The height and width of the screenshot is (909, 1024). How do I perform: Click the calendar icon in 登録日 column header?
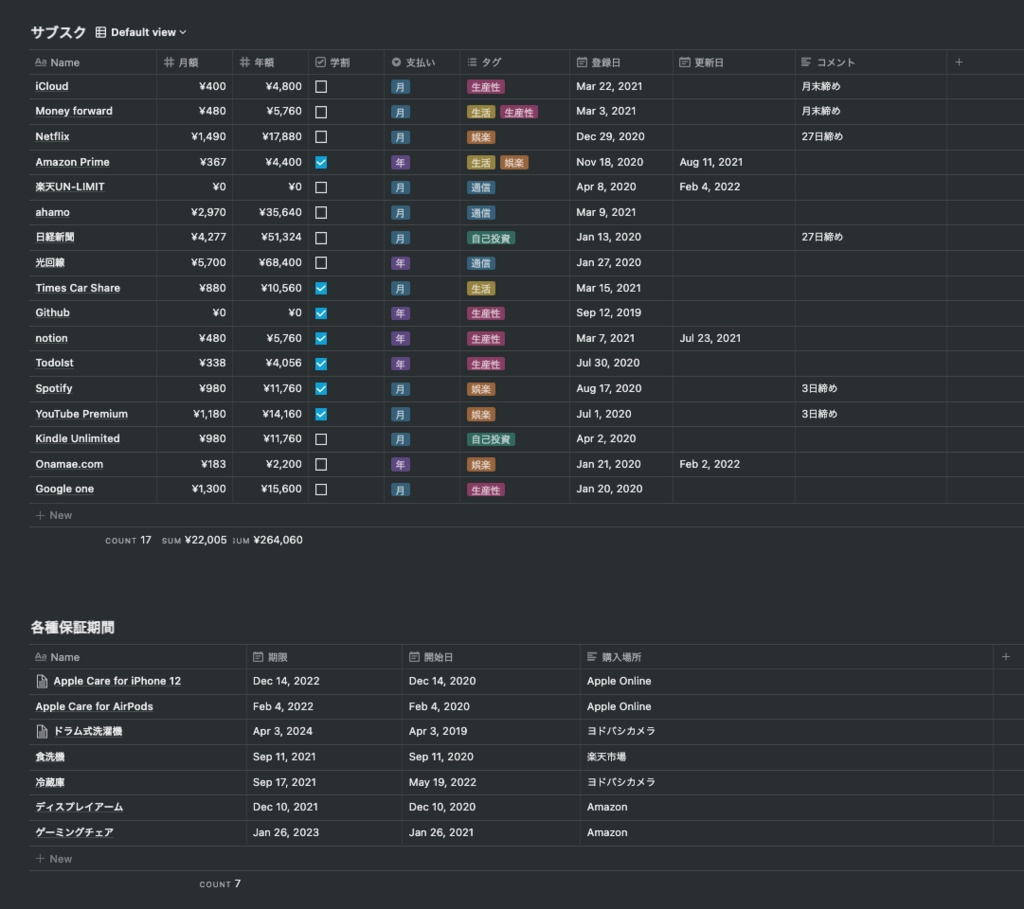click(x=582, y=62)
